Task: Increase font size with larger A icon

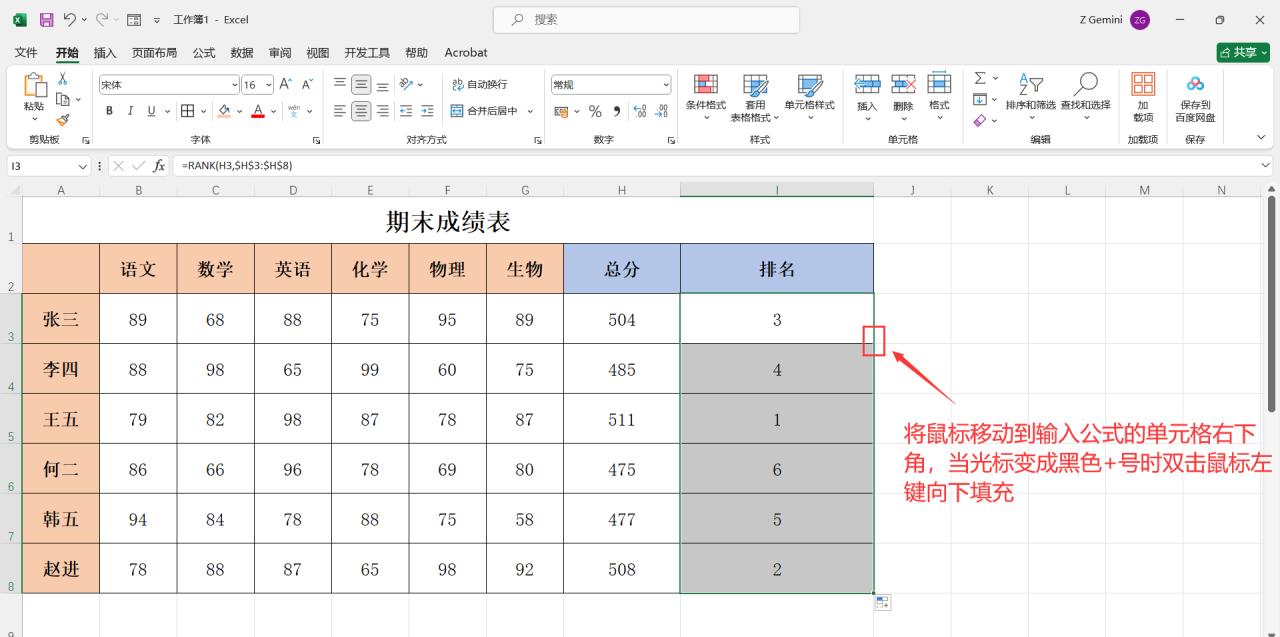Action: (286, 85)
